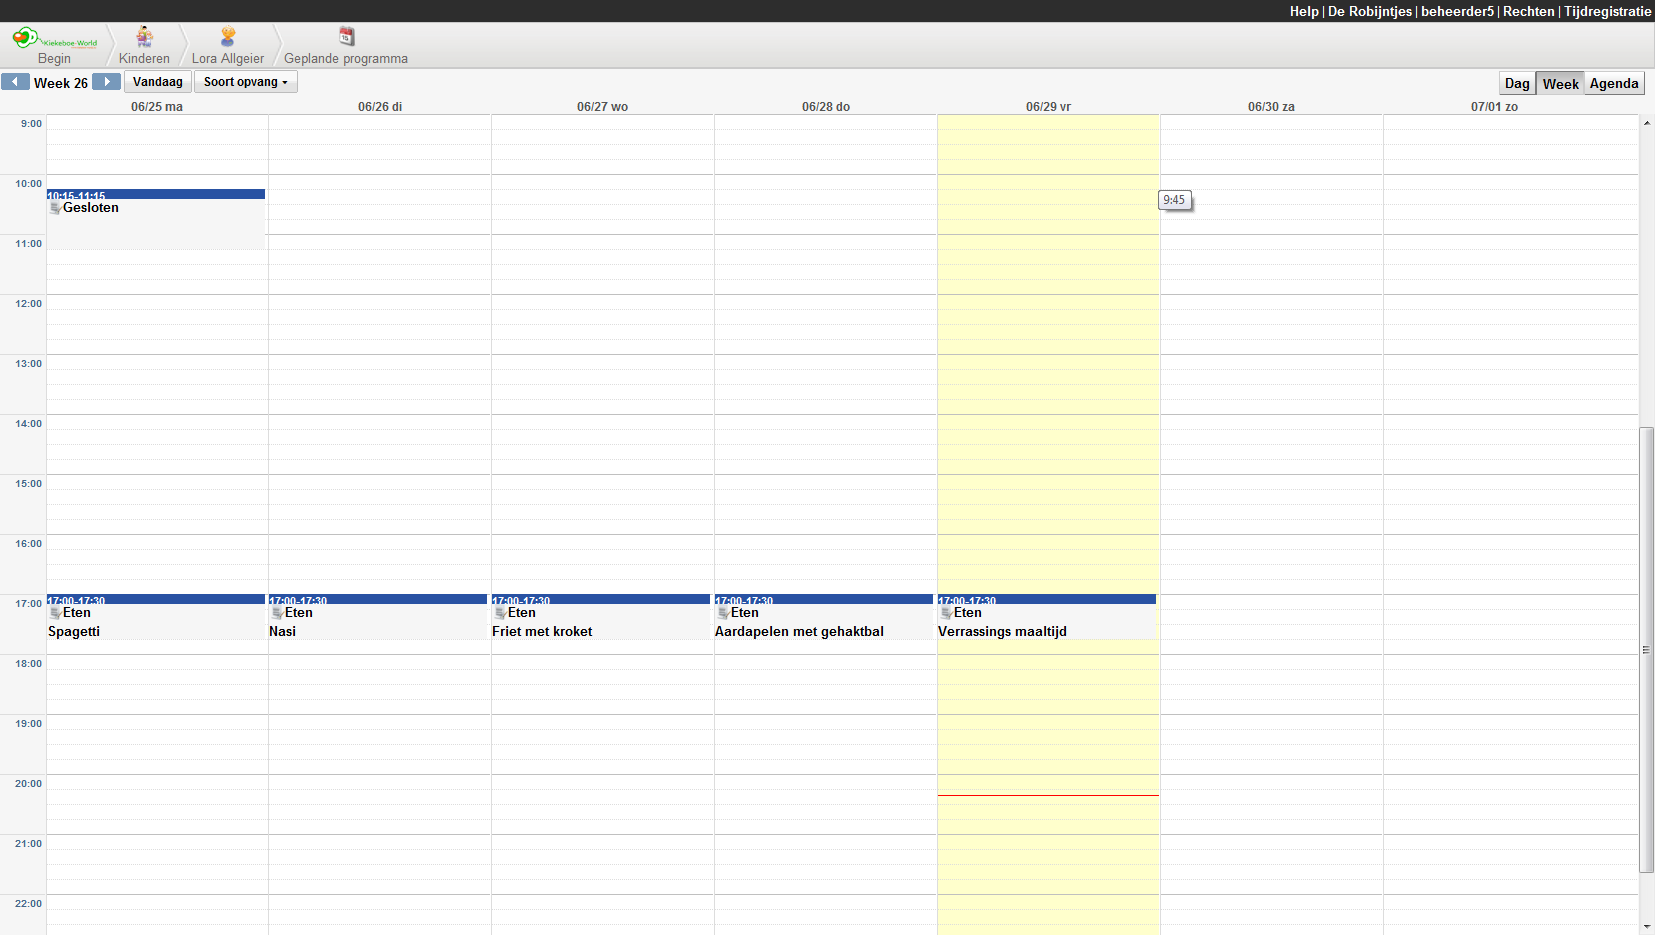Go to previous week with left arrow
1655x935 pixels.
pyautogui.click(x=15, y=82)
